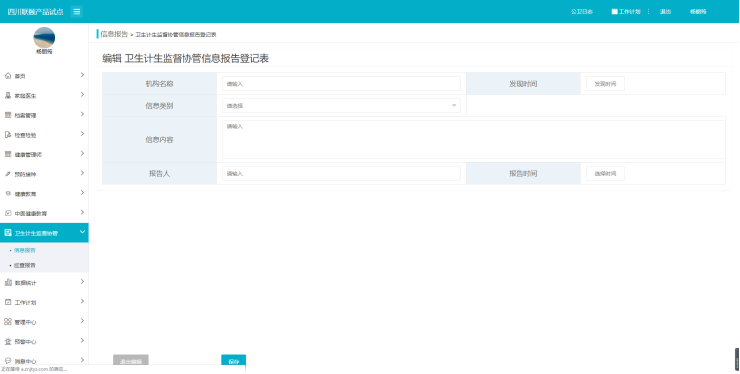This screenshot has height=374, width=740.
Task: Click the 家庭医生 sidebar icon
Action: tap(8, 95)
